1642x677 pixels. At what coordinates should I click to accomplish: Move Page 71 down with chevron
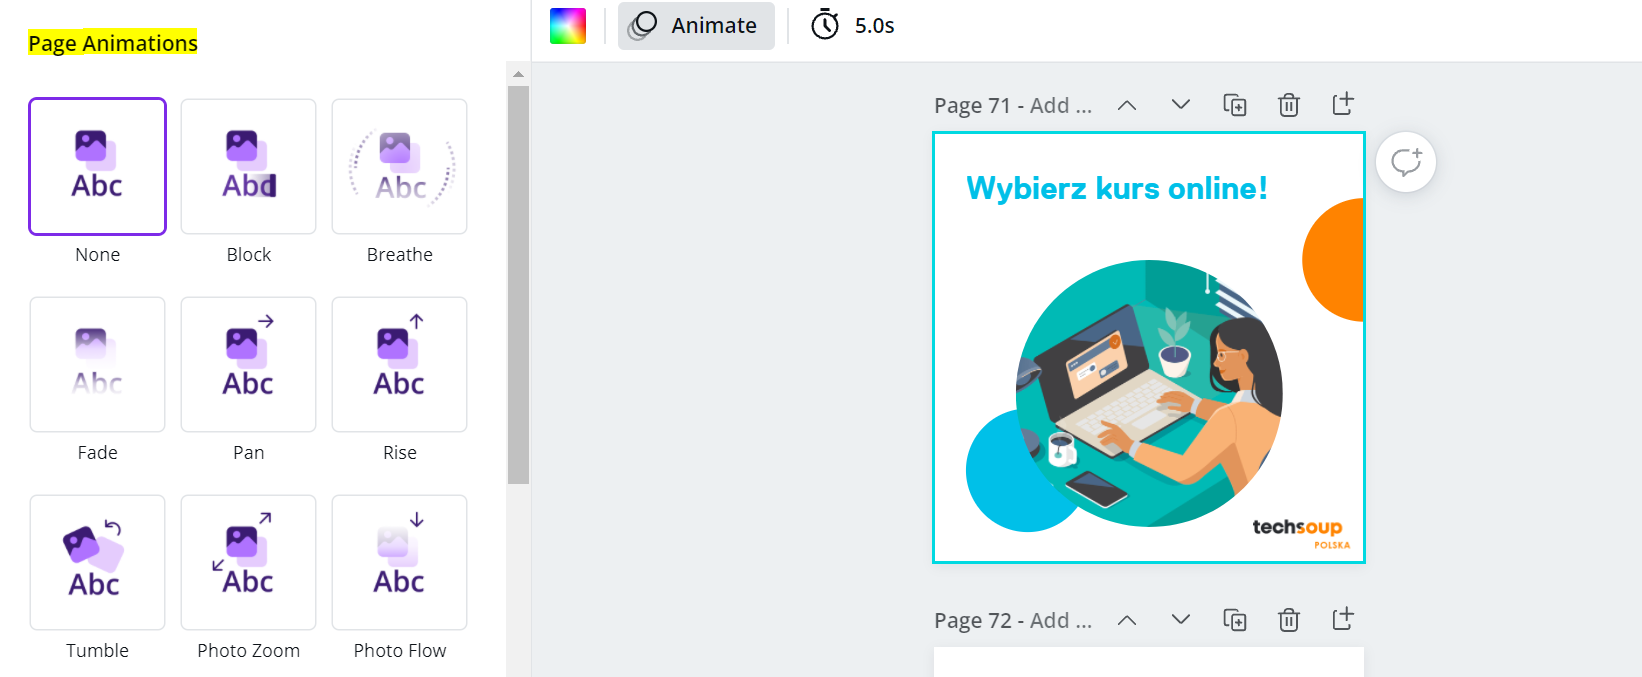tap(1181, 105)
